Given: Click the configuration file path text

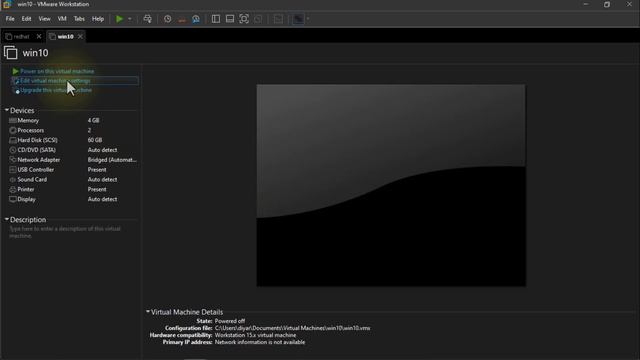Looking at the screenshot, I should [293, 328].
